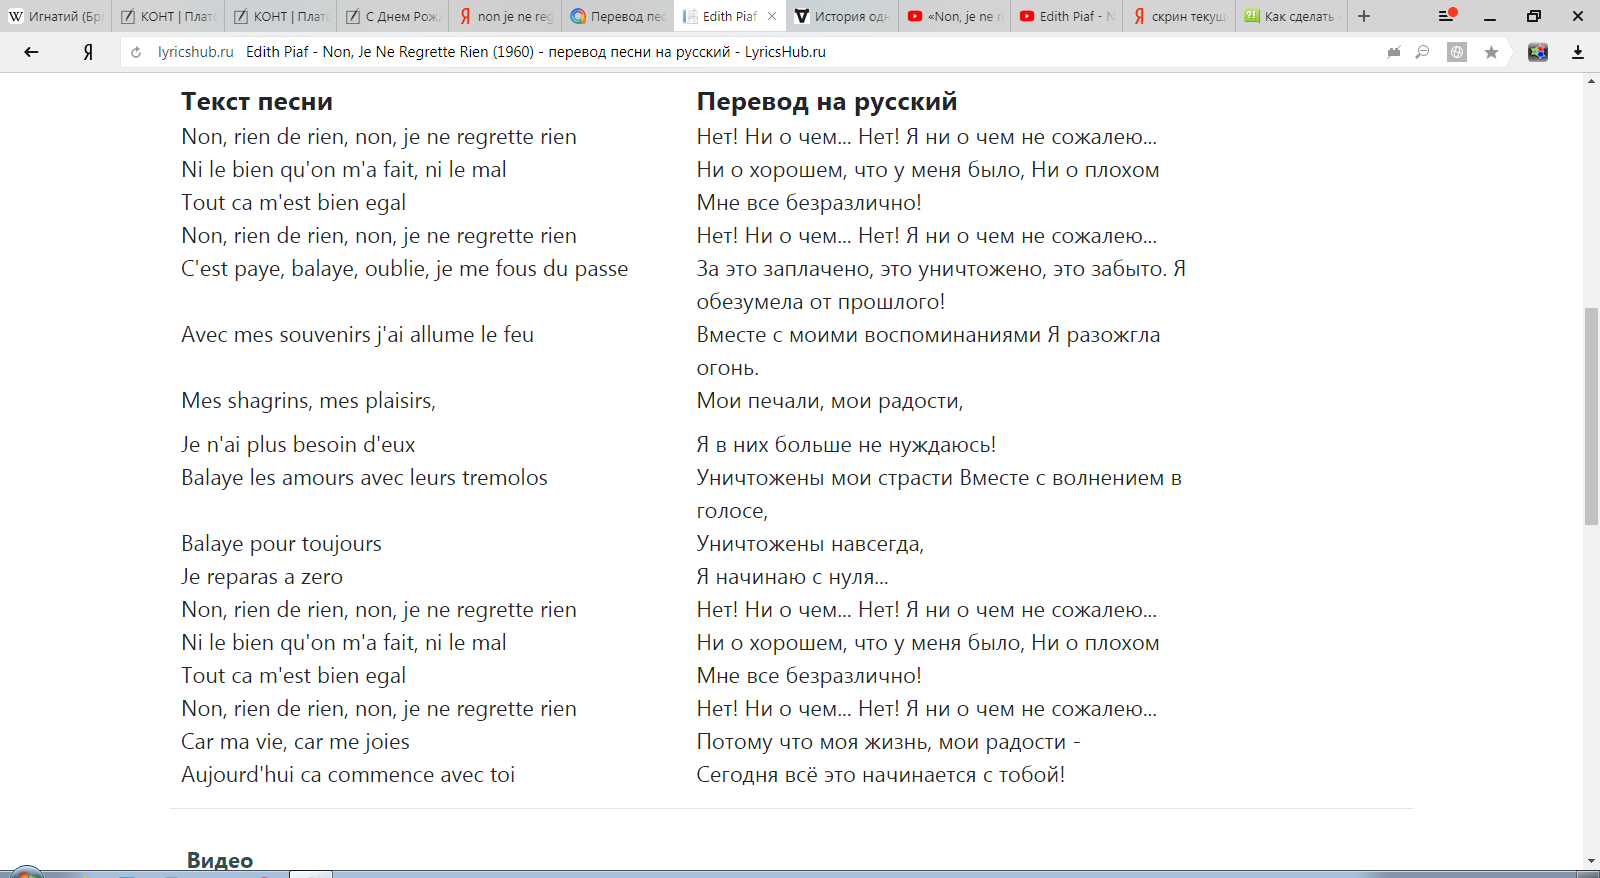This screenshot has width=1600, height=878.
Task: Switch to the 'non je ne reg' Yandex tab
Action: pos(505,16)
